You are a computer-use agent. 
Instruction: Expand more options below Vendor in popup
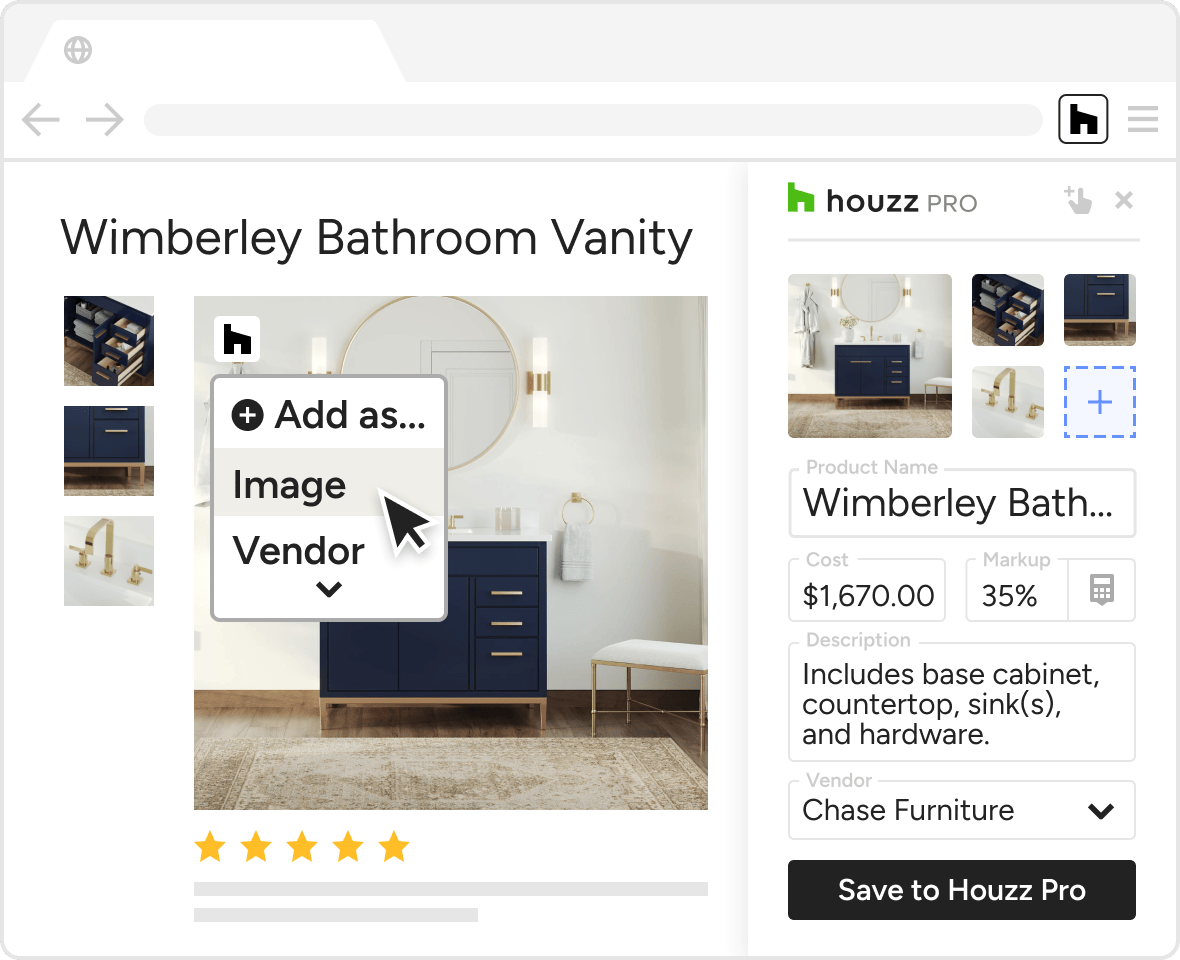pyautogui.click(x=329, y=589)
